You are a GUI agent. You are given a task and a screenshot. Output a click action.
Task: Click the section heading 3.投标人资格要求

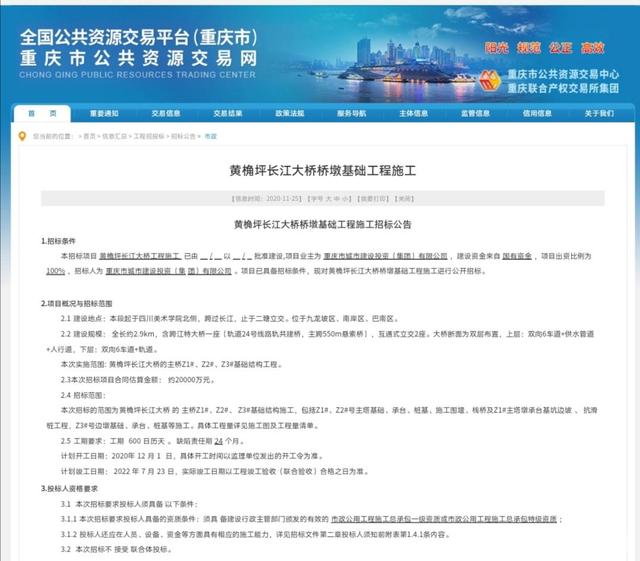pos(69,488)
